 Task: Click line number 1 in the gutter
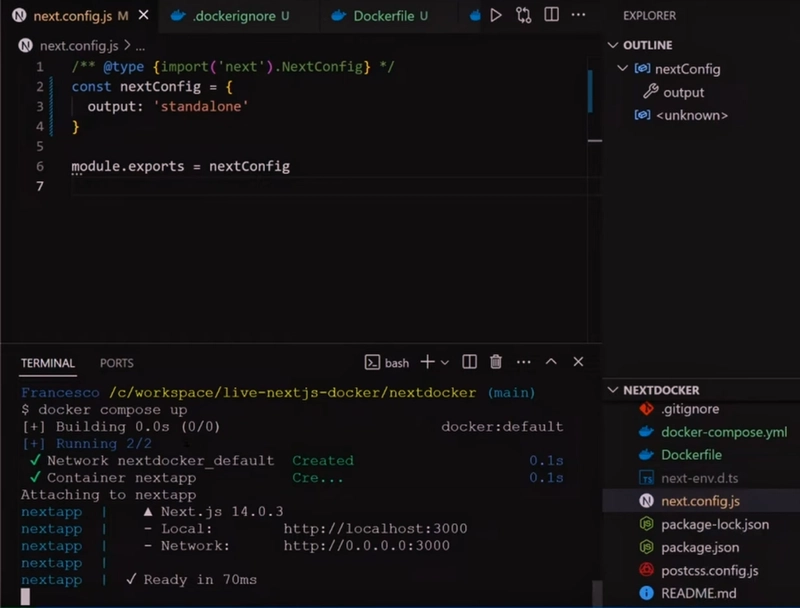point(40,67)
